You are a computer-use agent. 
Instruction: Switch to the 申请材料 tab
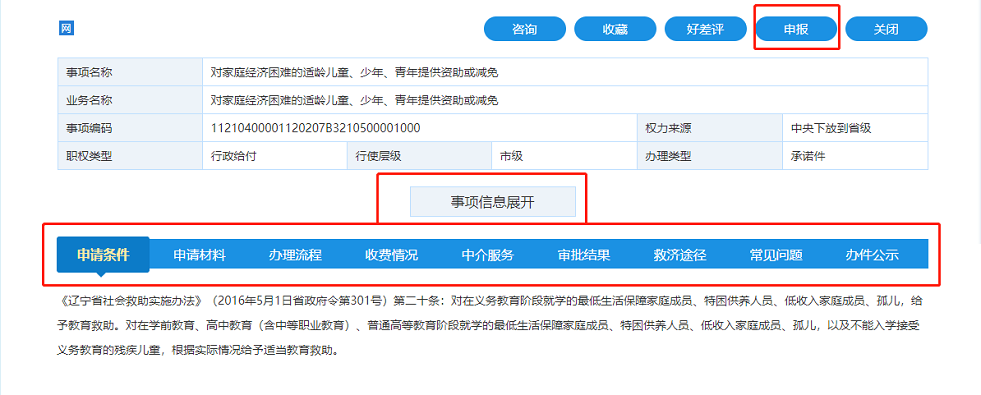tap(200, 255)
